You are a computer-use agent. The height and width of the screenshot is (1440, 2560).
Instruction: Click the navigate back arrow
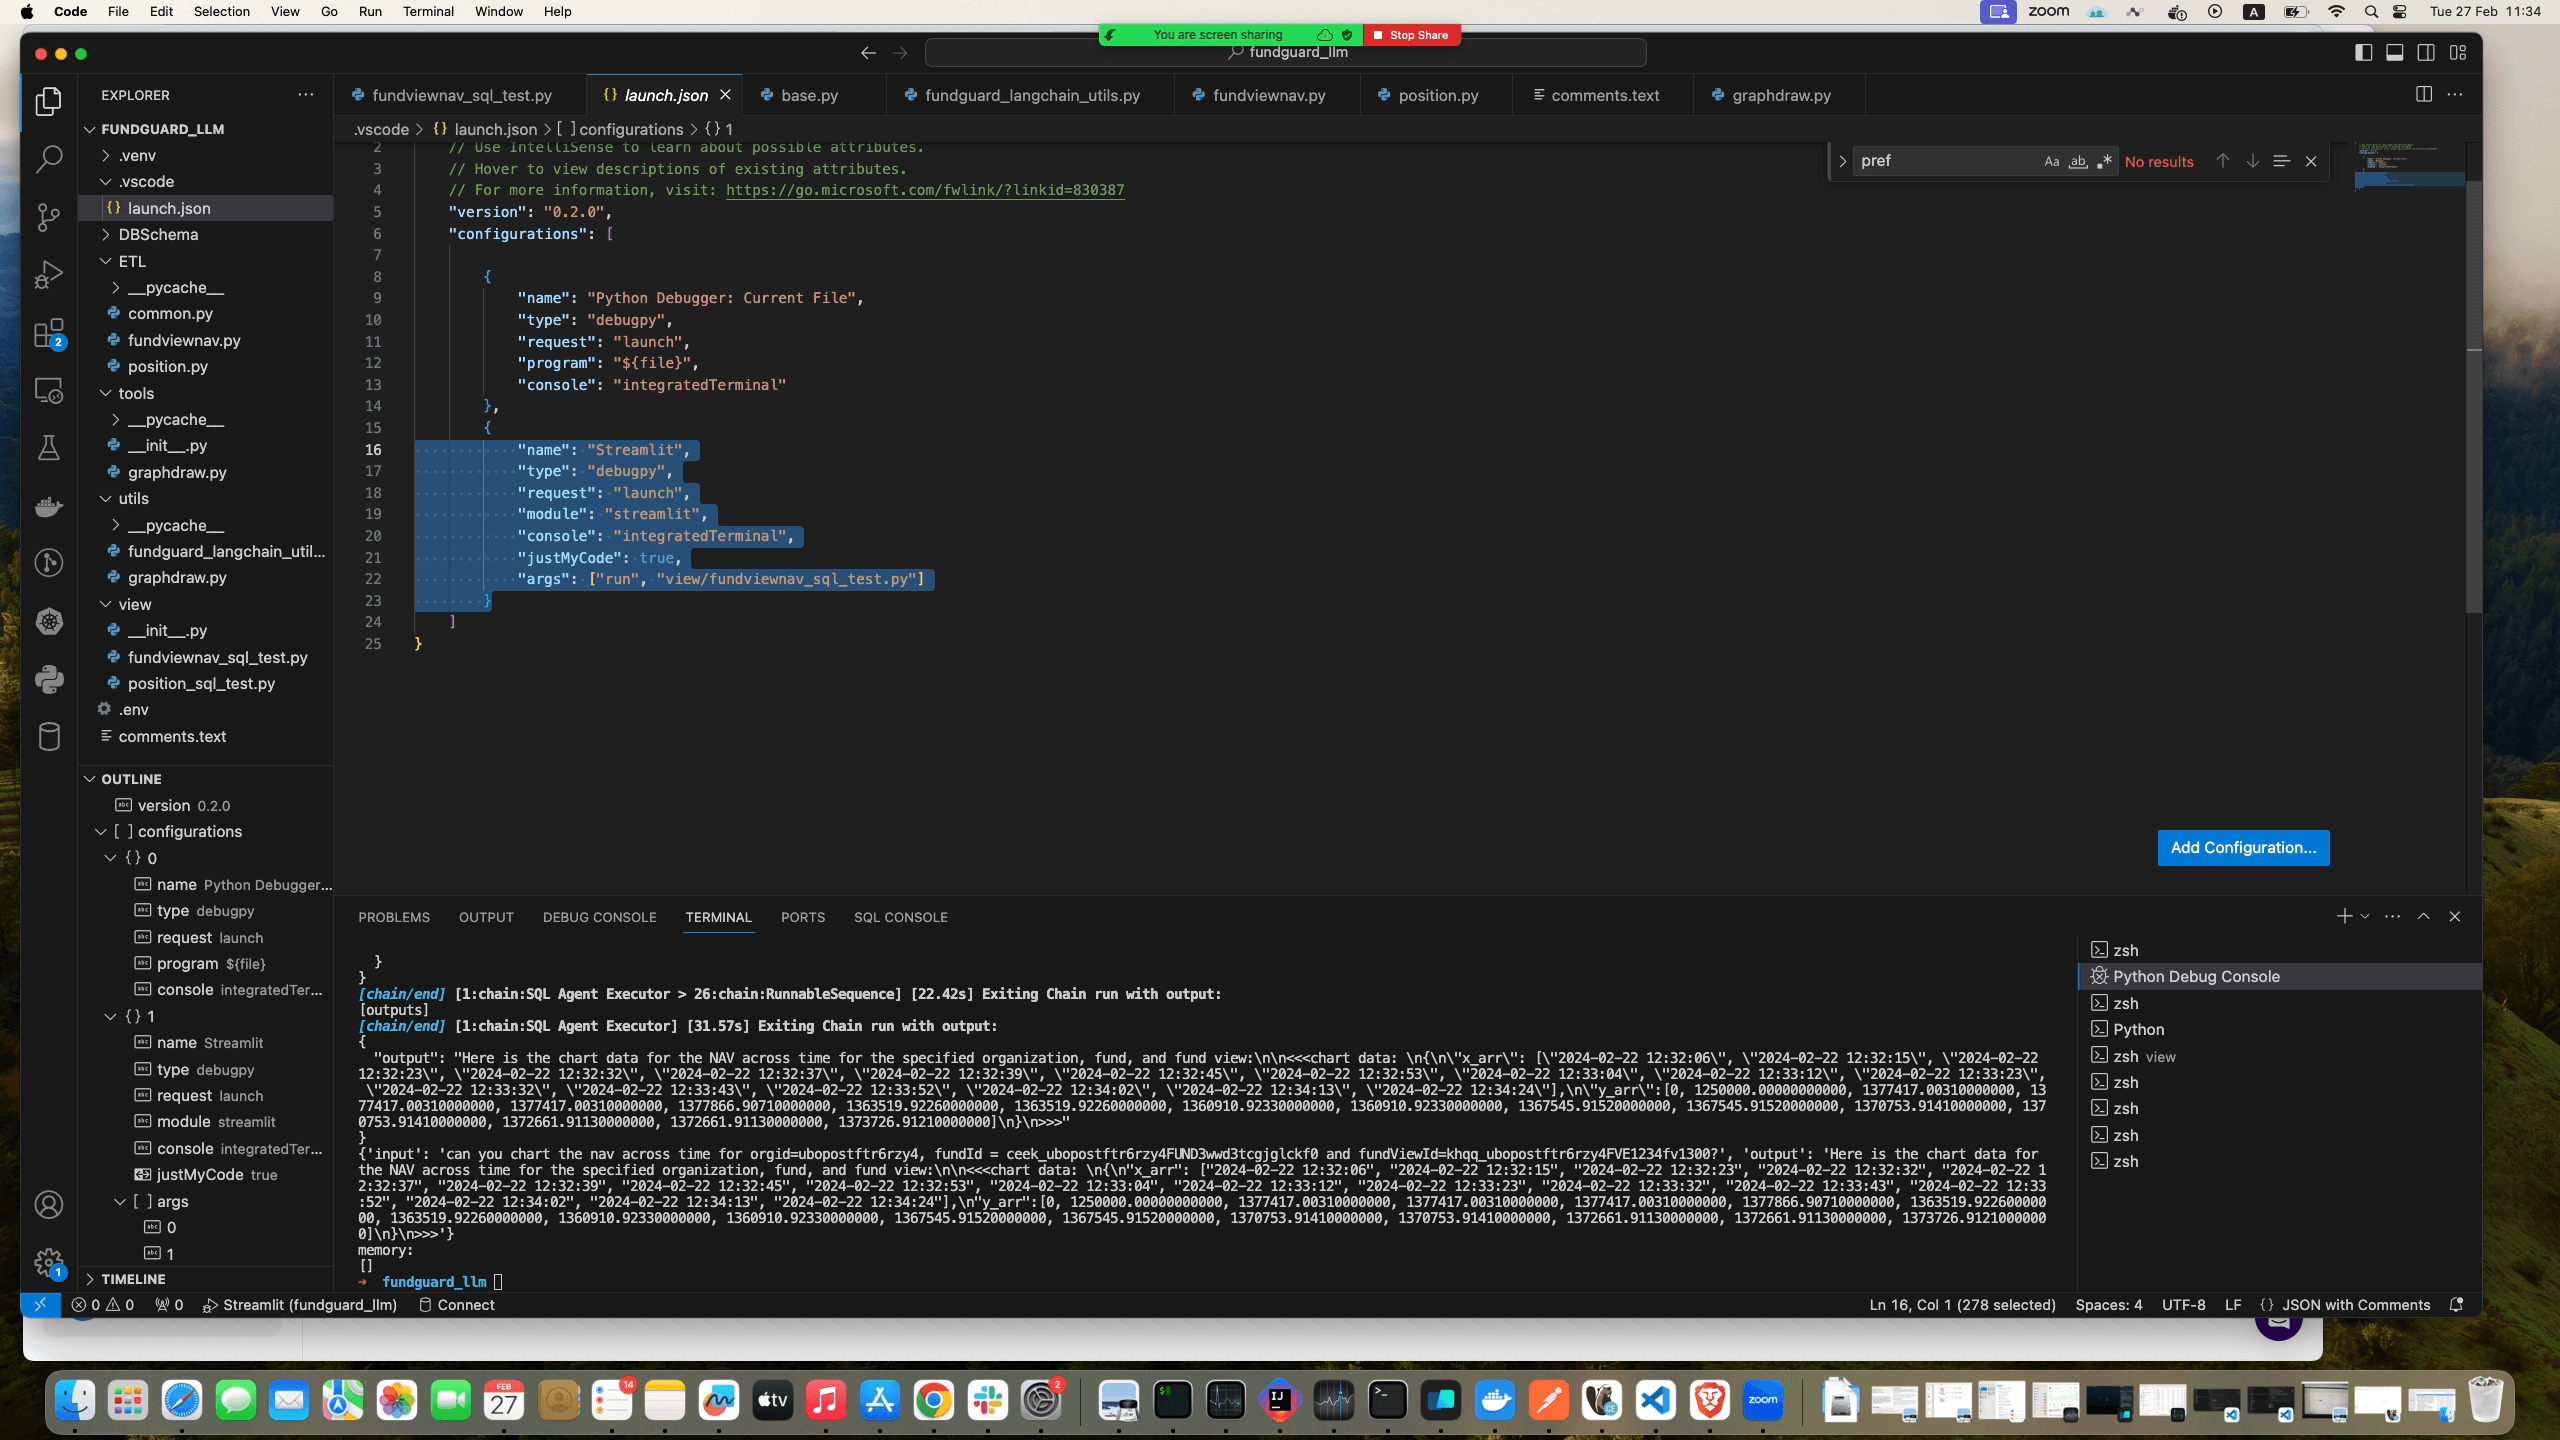pos(868,53)
